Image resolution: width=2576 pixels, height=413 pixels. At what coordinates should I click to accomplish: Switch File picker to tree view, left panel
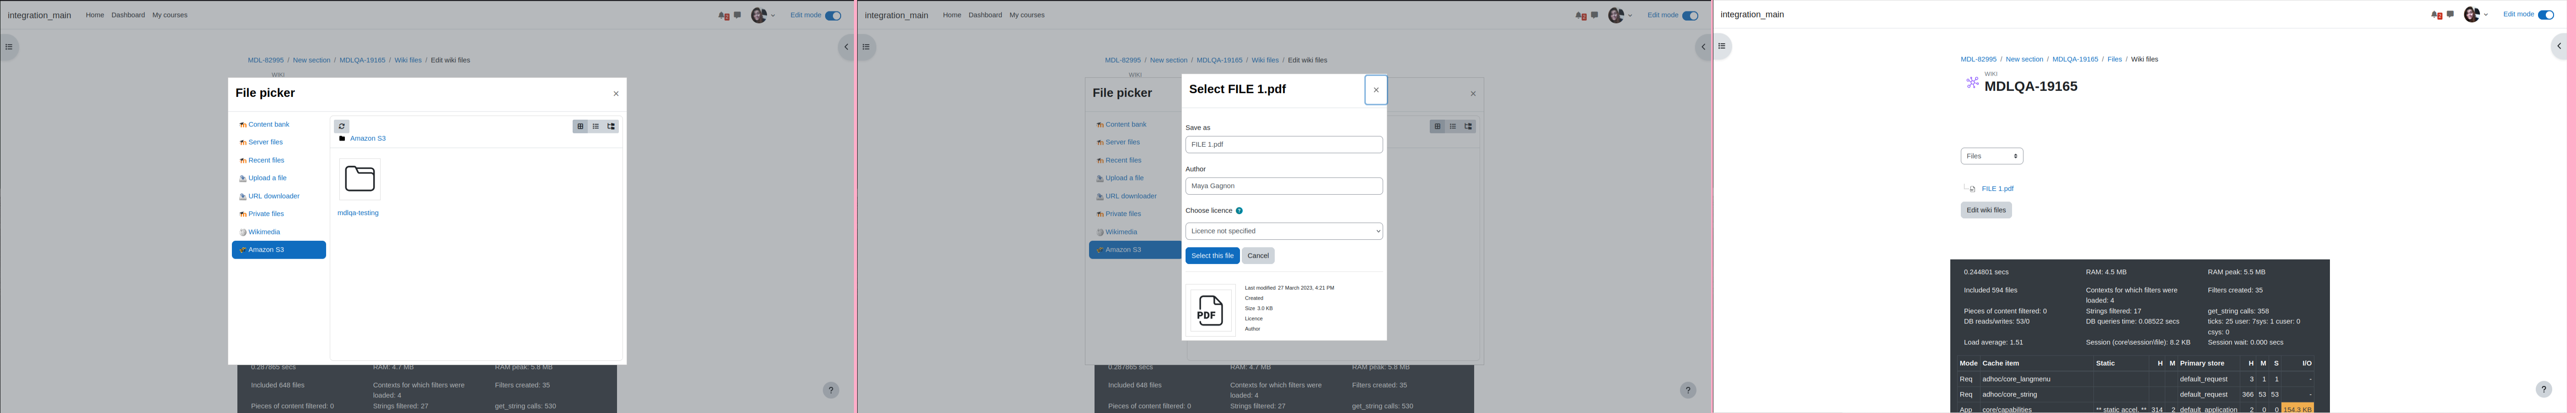pyautogui.click(x=612, y=126)
